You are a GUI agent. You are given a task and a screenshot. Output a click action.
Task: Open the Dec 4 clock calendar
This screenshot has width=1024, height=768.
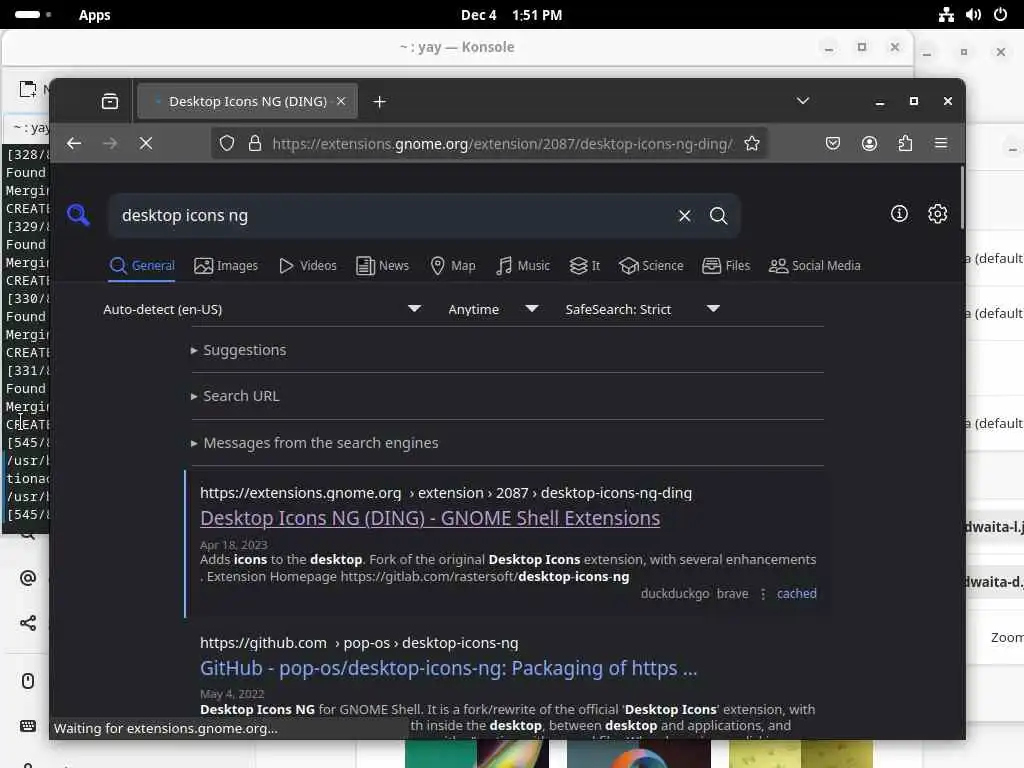(511, 15)
